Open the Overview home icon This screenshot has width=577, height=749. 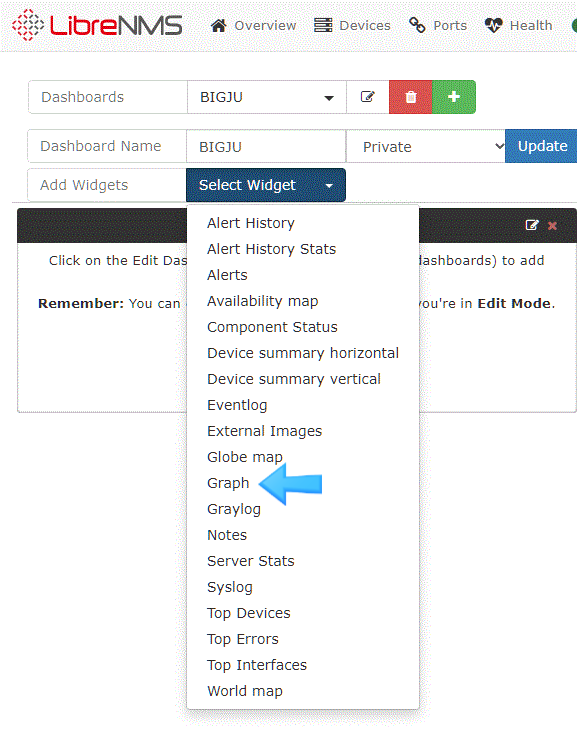point(218,25)
